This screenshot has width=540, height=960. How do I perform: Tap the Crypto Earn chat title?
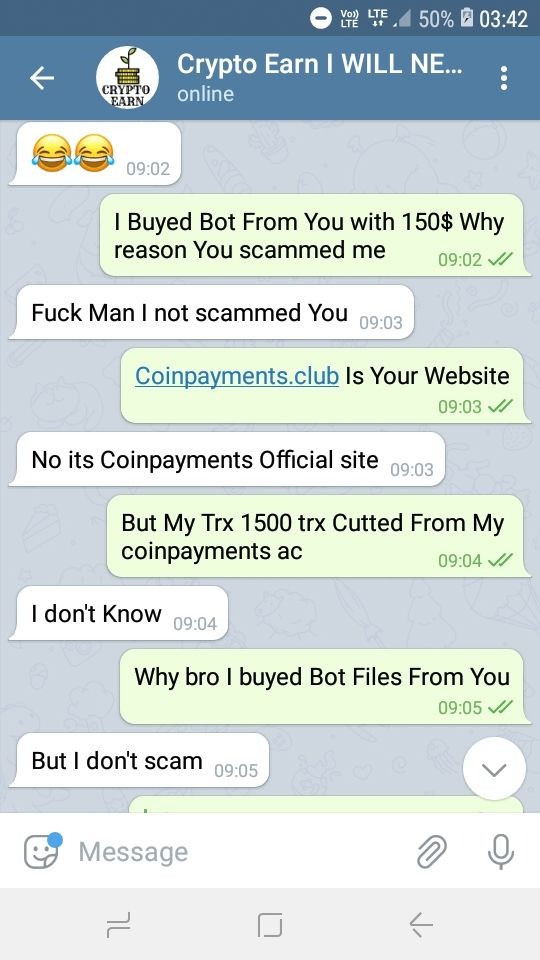click(x=319, y=64)
